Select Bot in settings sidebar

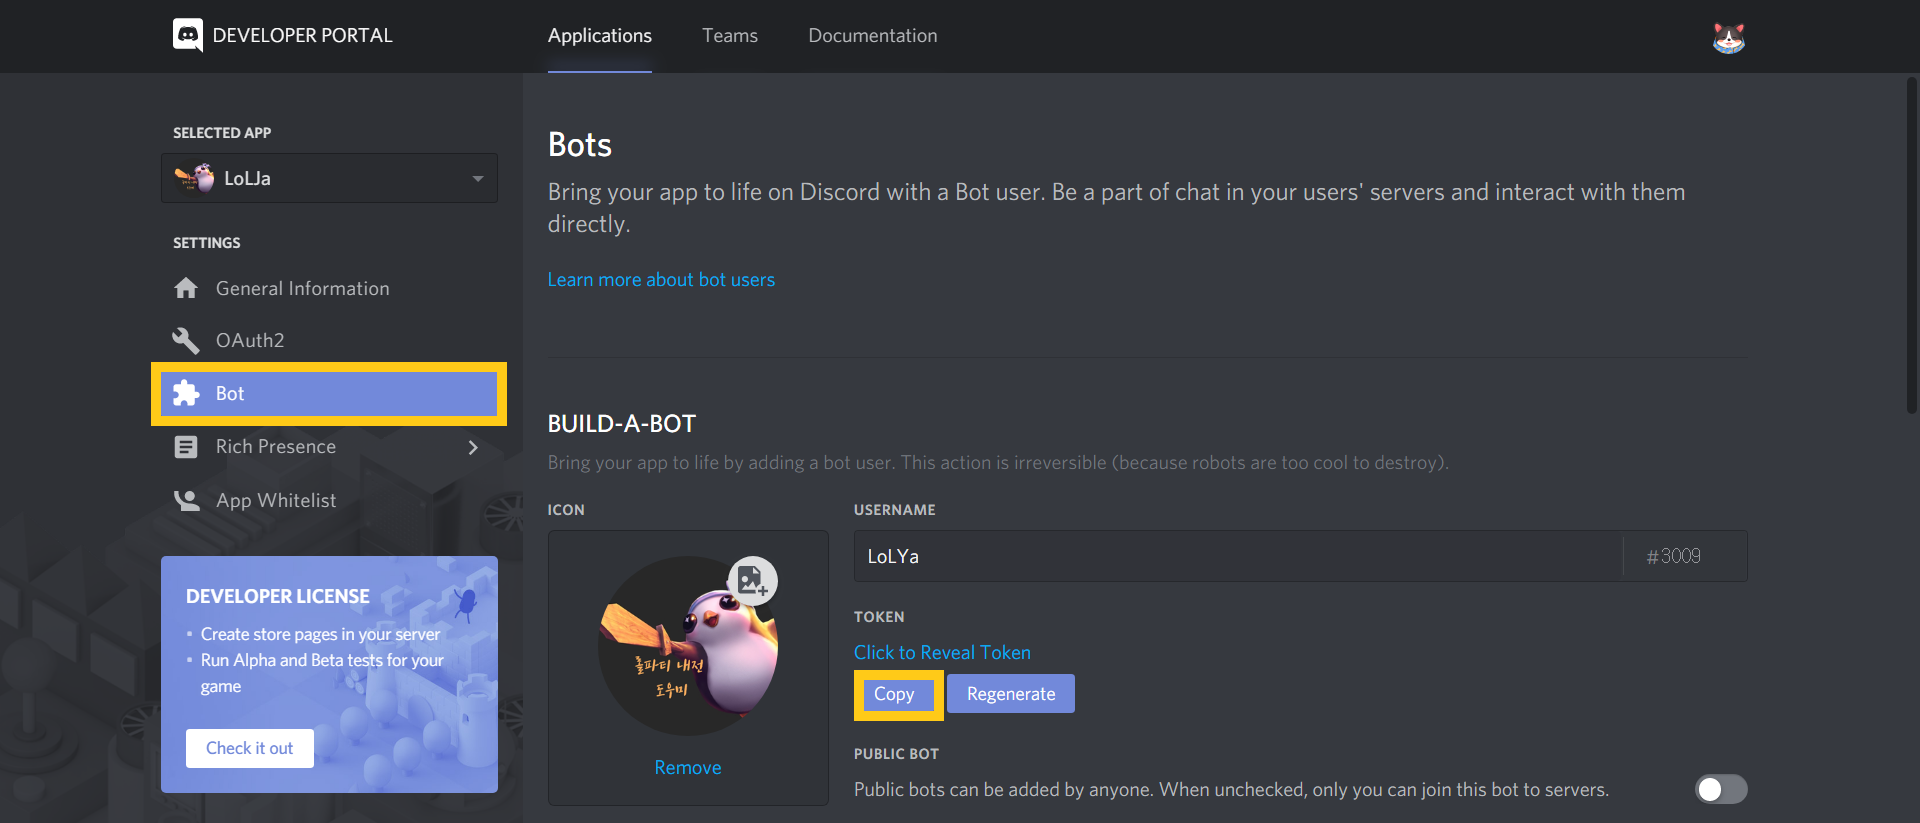tap(329, 393)
